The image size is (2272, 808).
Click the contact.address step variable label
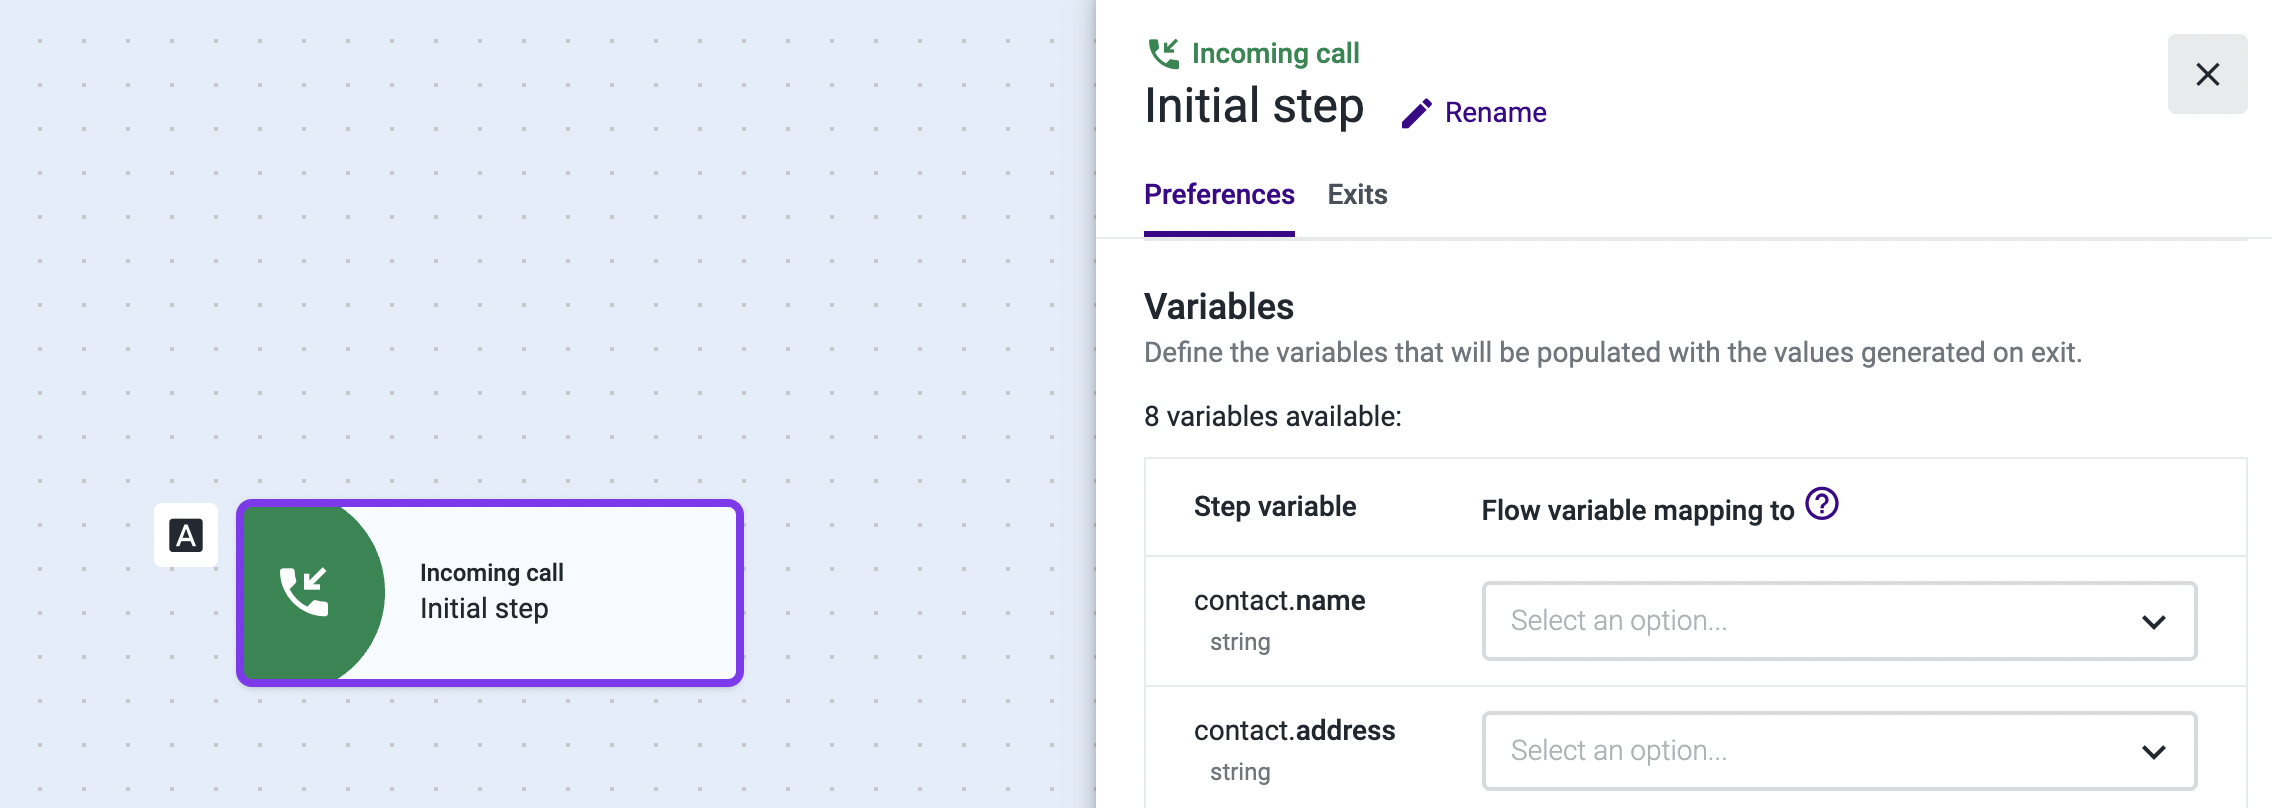[x=1294, y=731]
